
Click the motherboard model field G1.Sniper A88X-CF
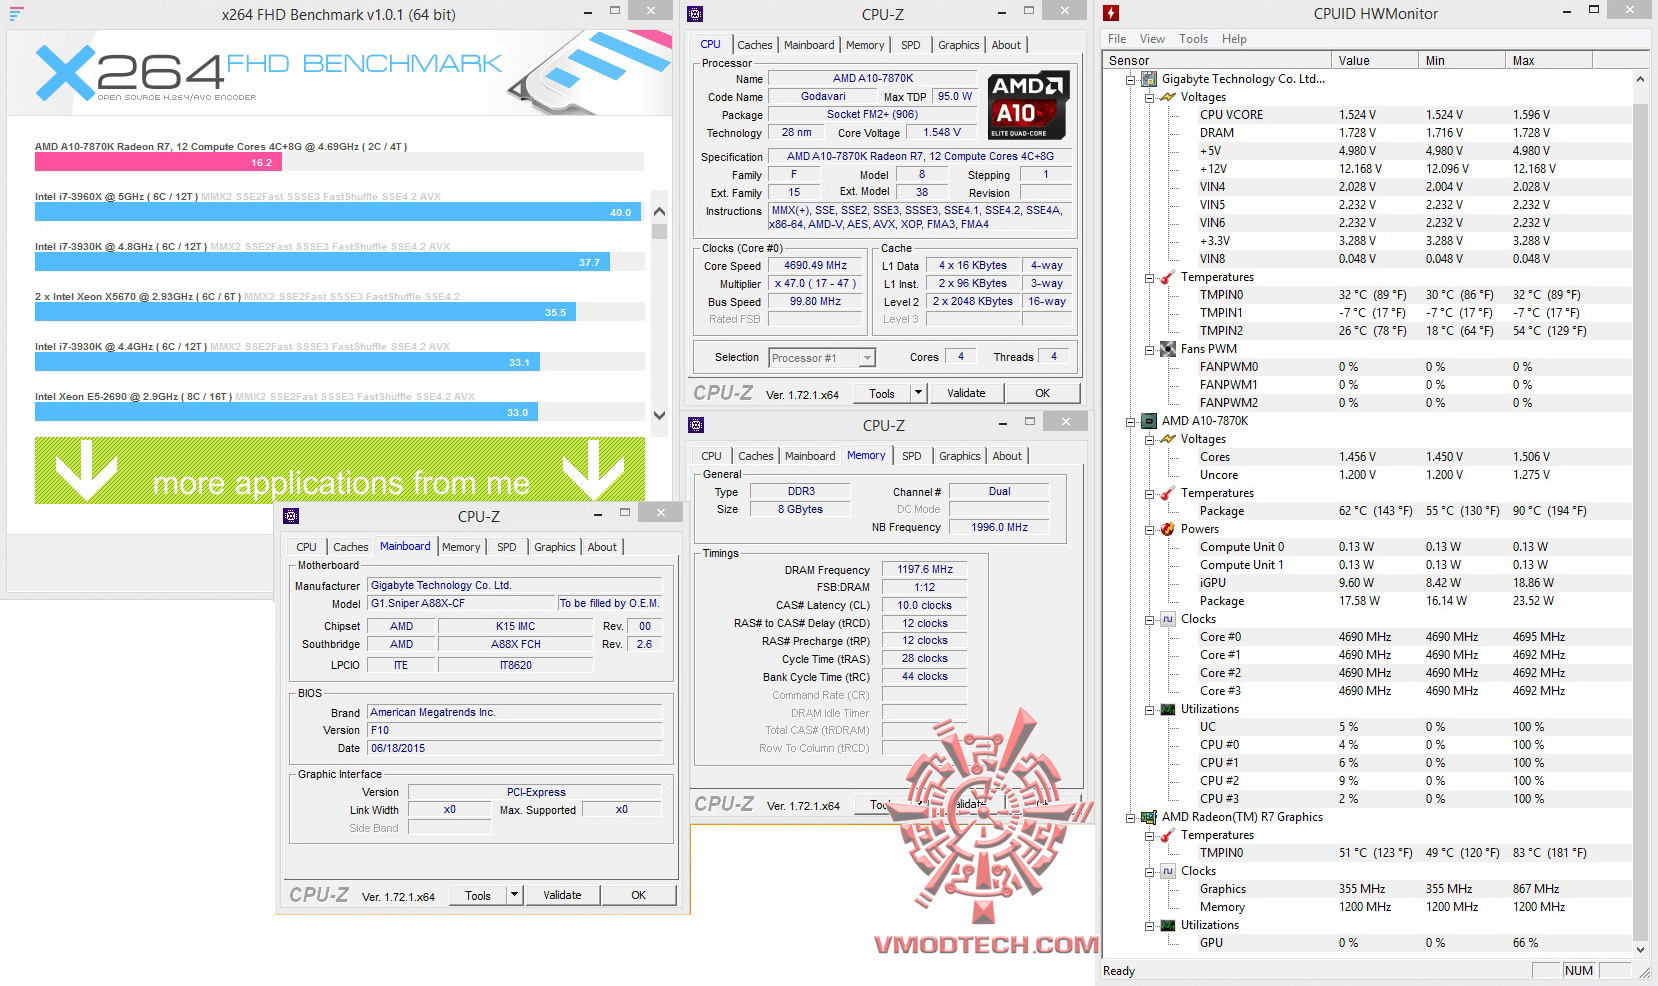461,604
